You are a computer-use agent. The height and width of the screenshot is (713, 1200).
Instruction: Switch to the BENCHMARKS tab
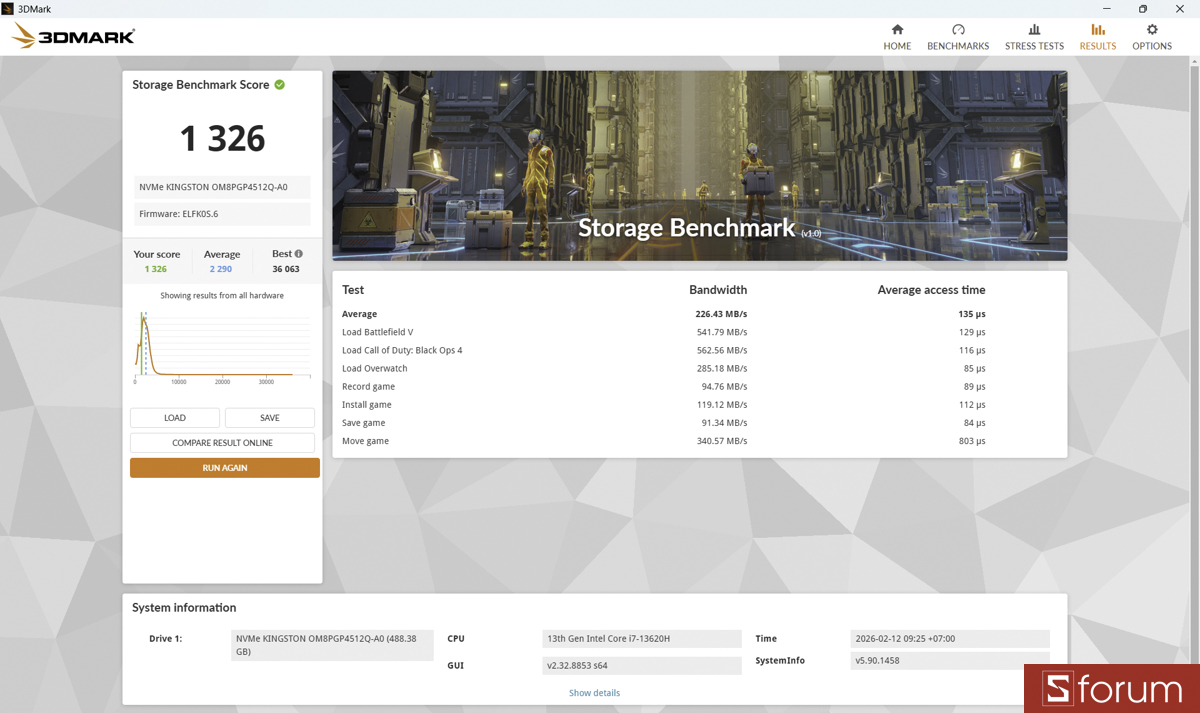[x=957, y=45]
